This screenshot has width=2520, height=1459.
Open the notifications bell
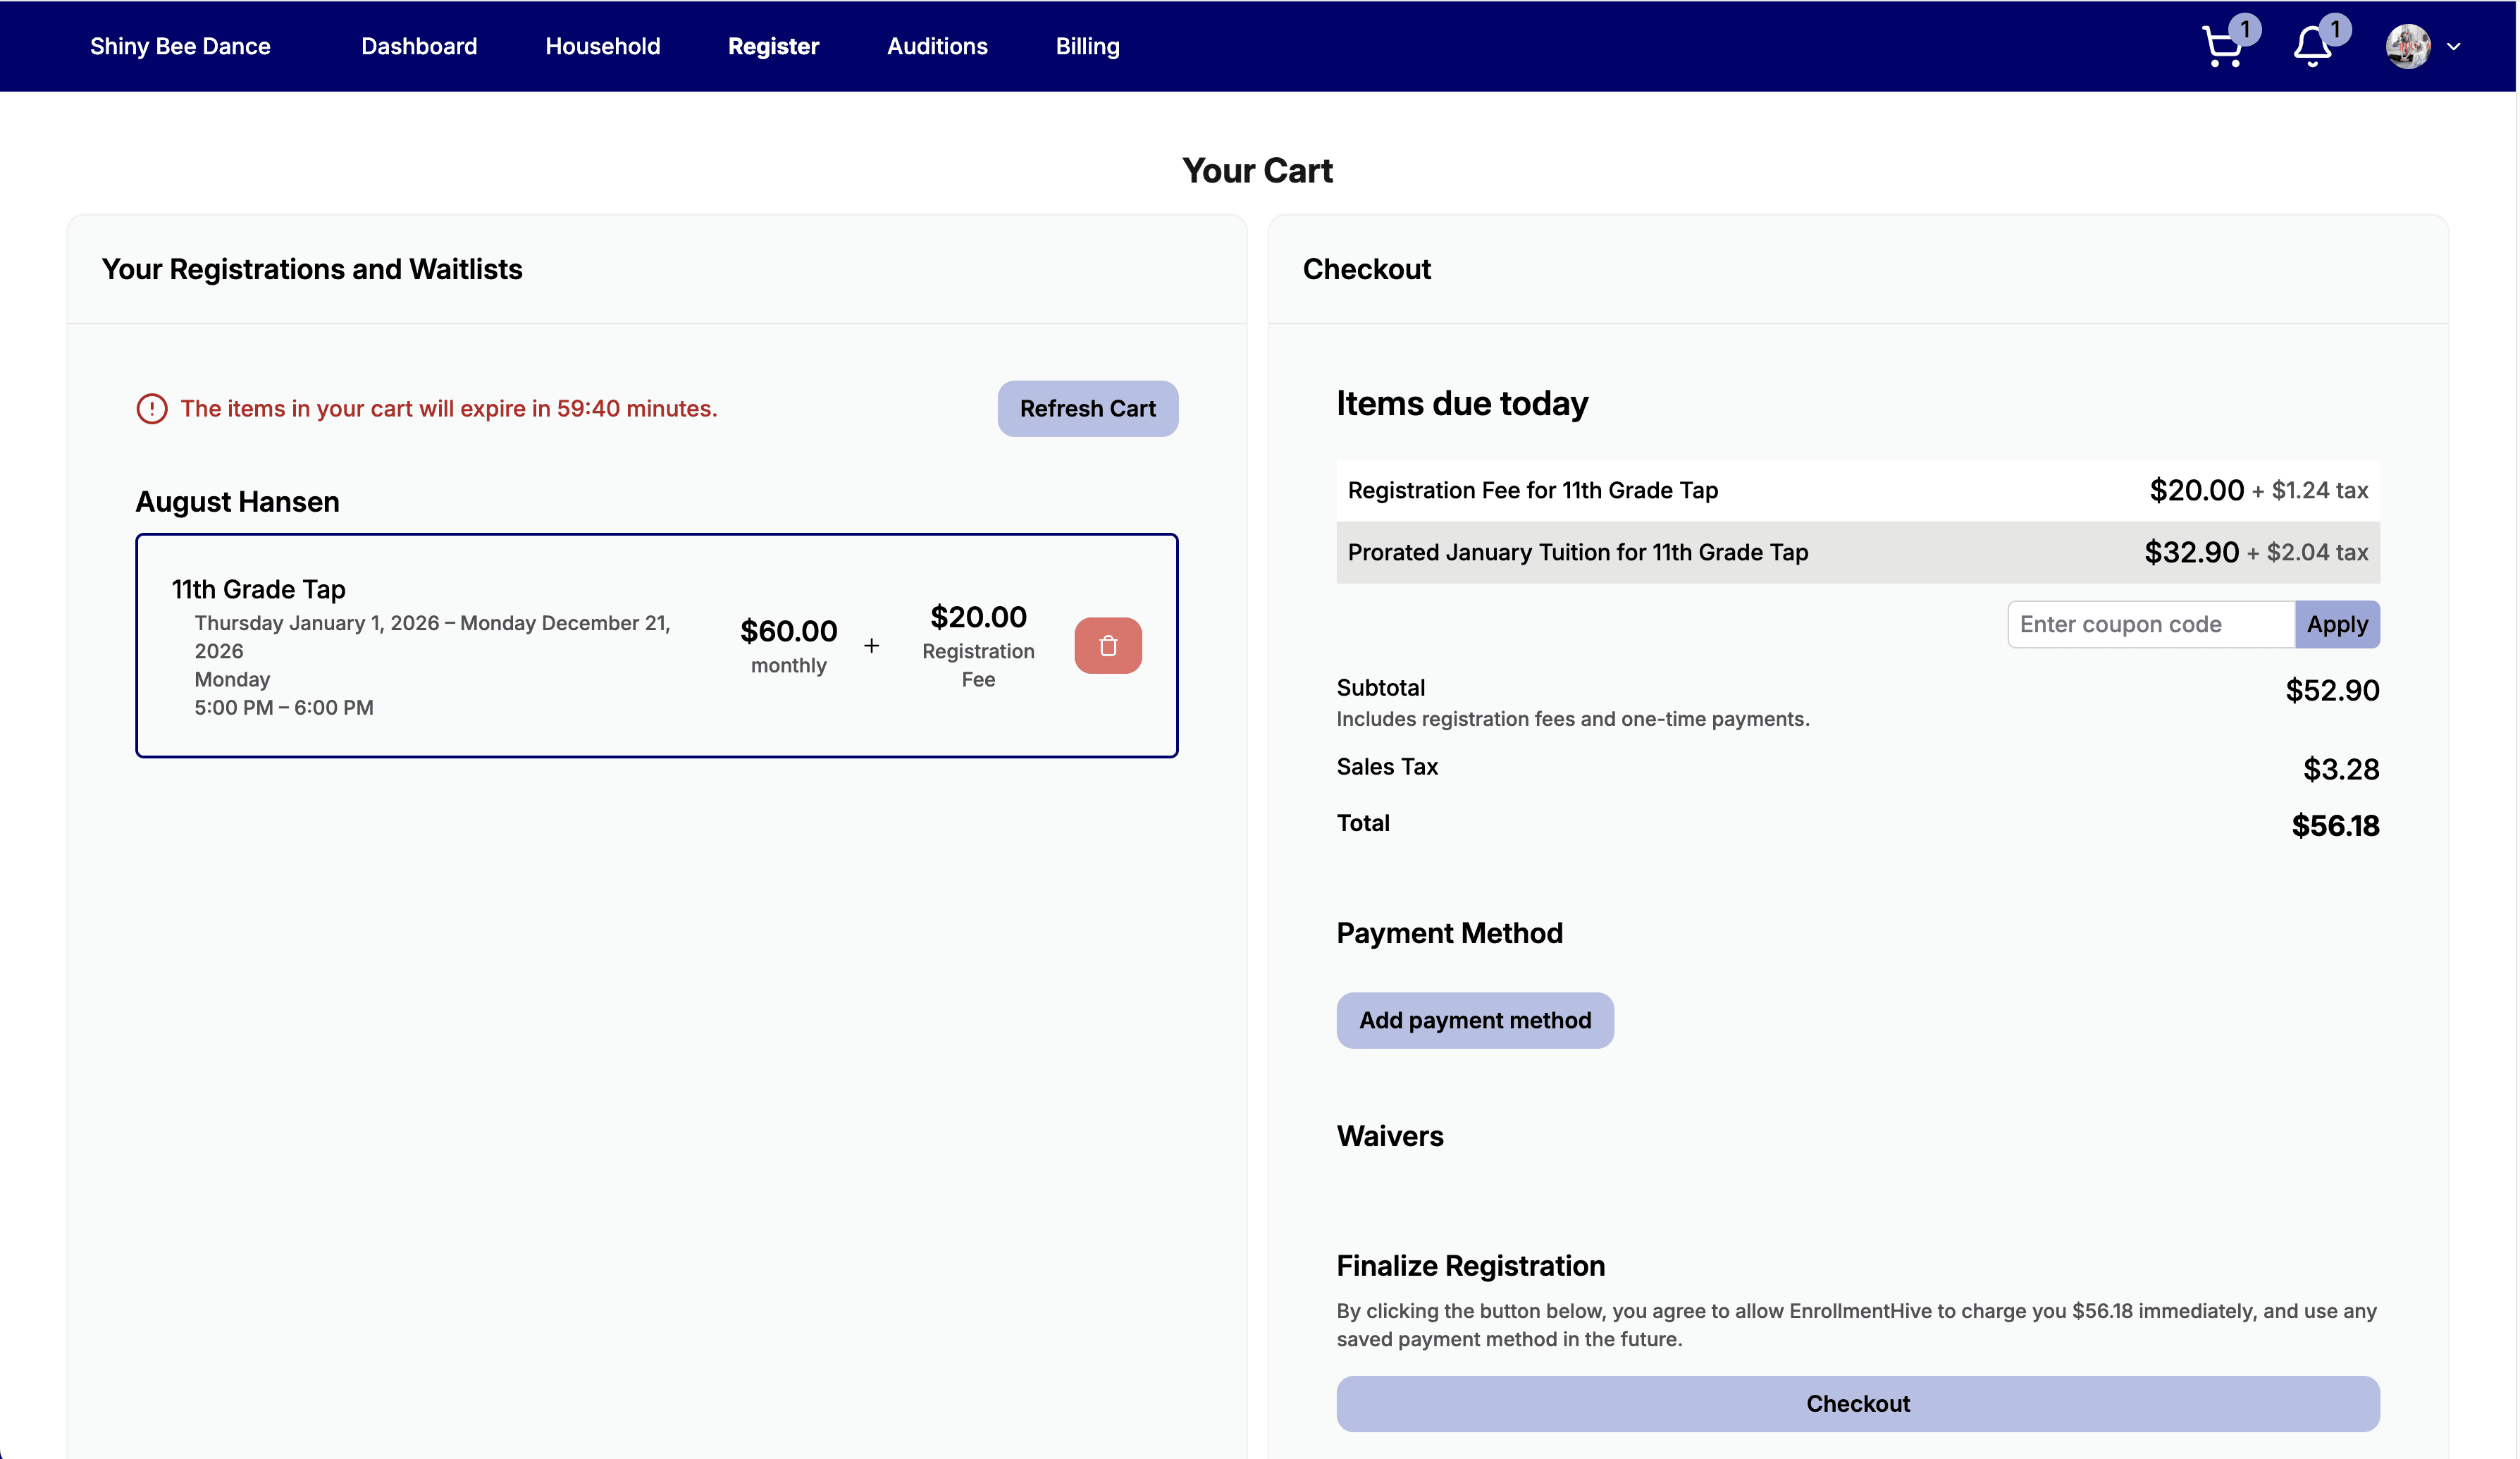tap(2312, 47)
